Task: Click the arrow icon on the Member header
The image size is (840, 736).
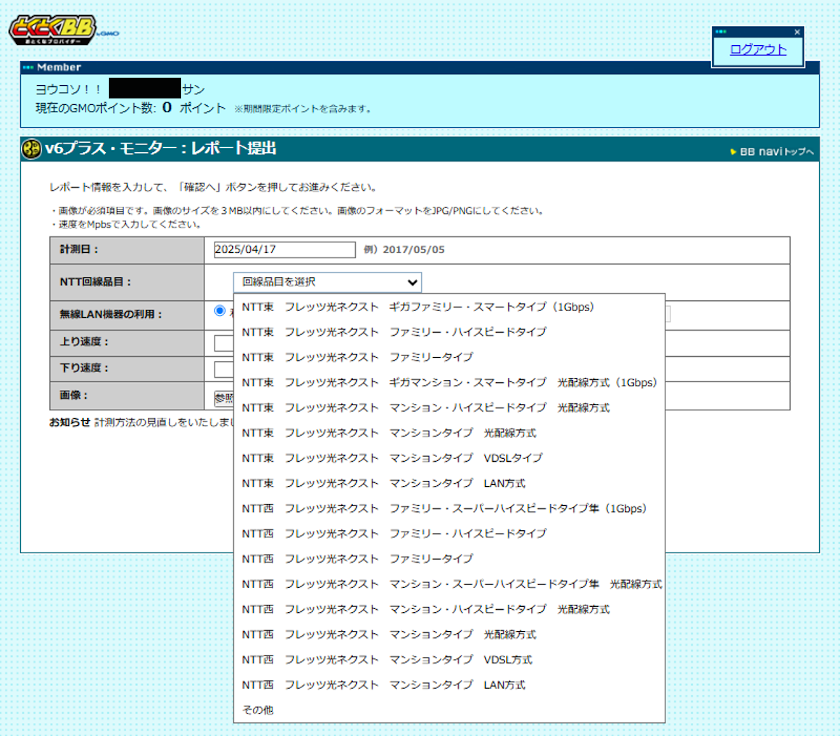Action: point(27,67)
